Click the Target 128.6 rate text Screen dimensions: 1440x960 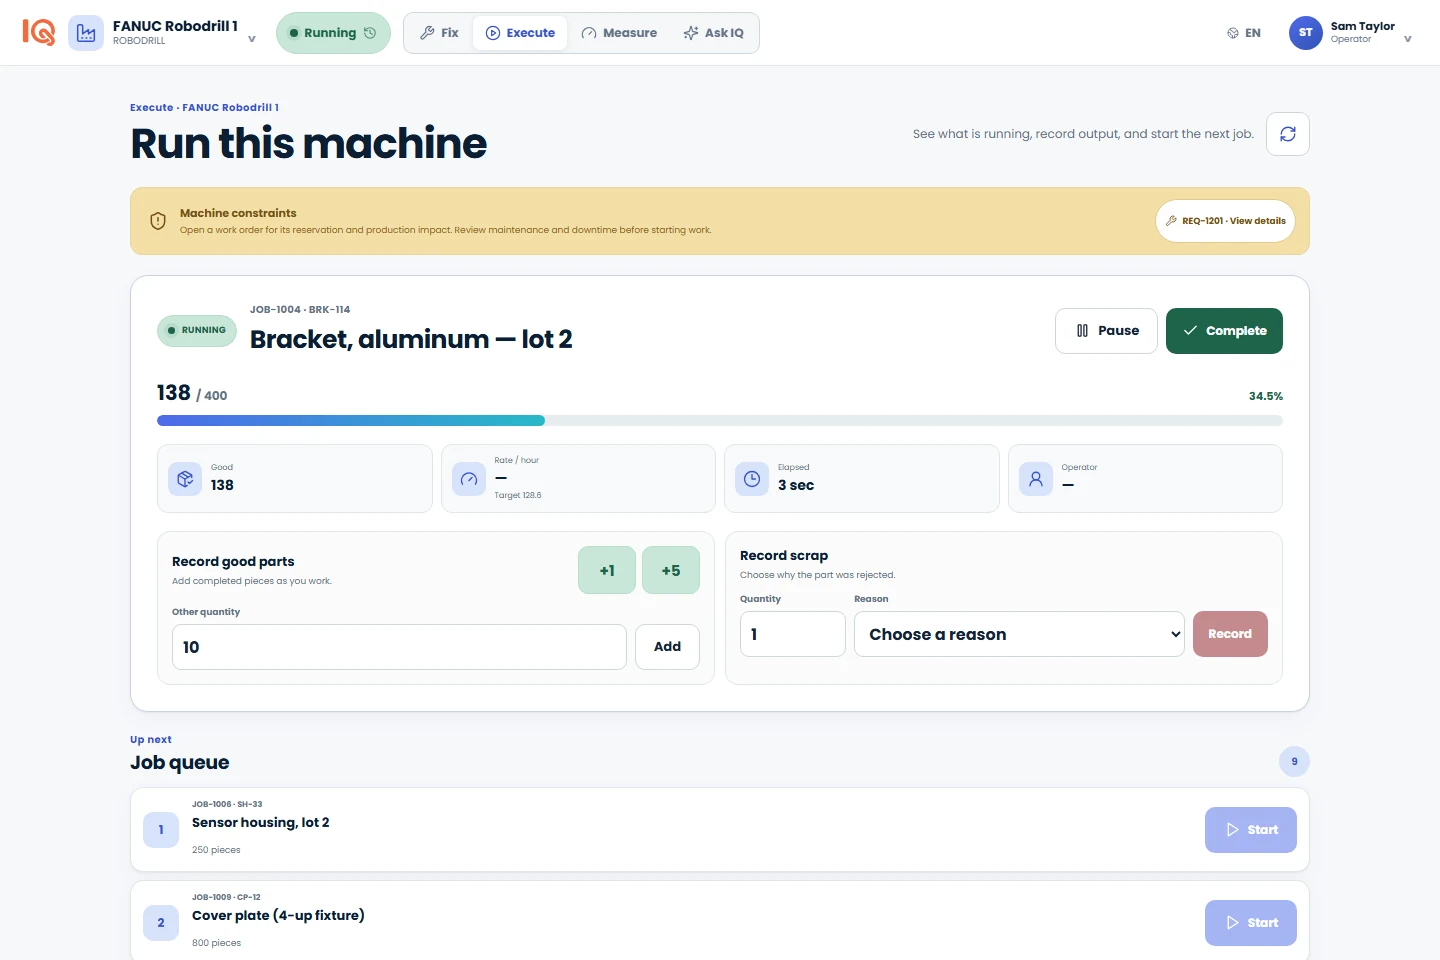[518, 495]
